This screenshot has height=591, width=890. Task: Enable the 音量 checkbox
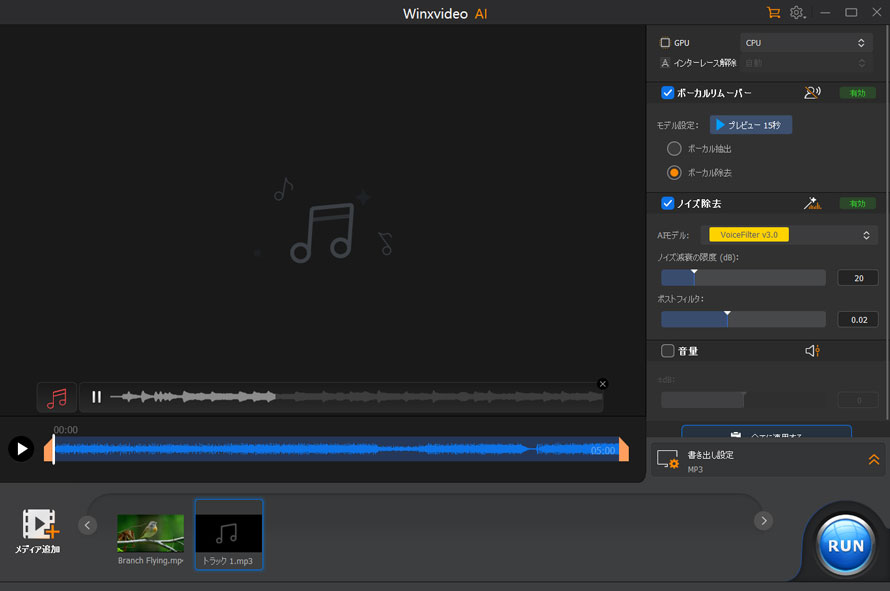667,351
